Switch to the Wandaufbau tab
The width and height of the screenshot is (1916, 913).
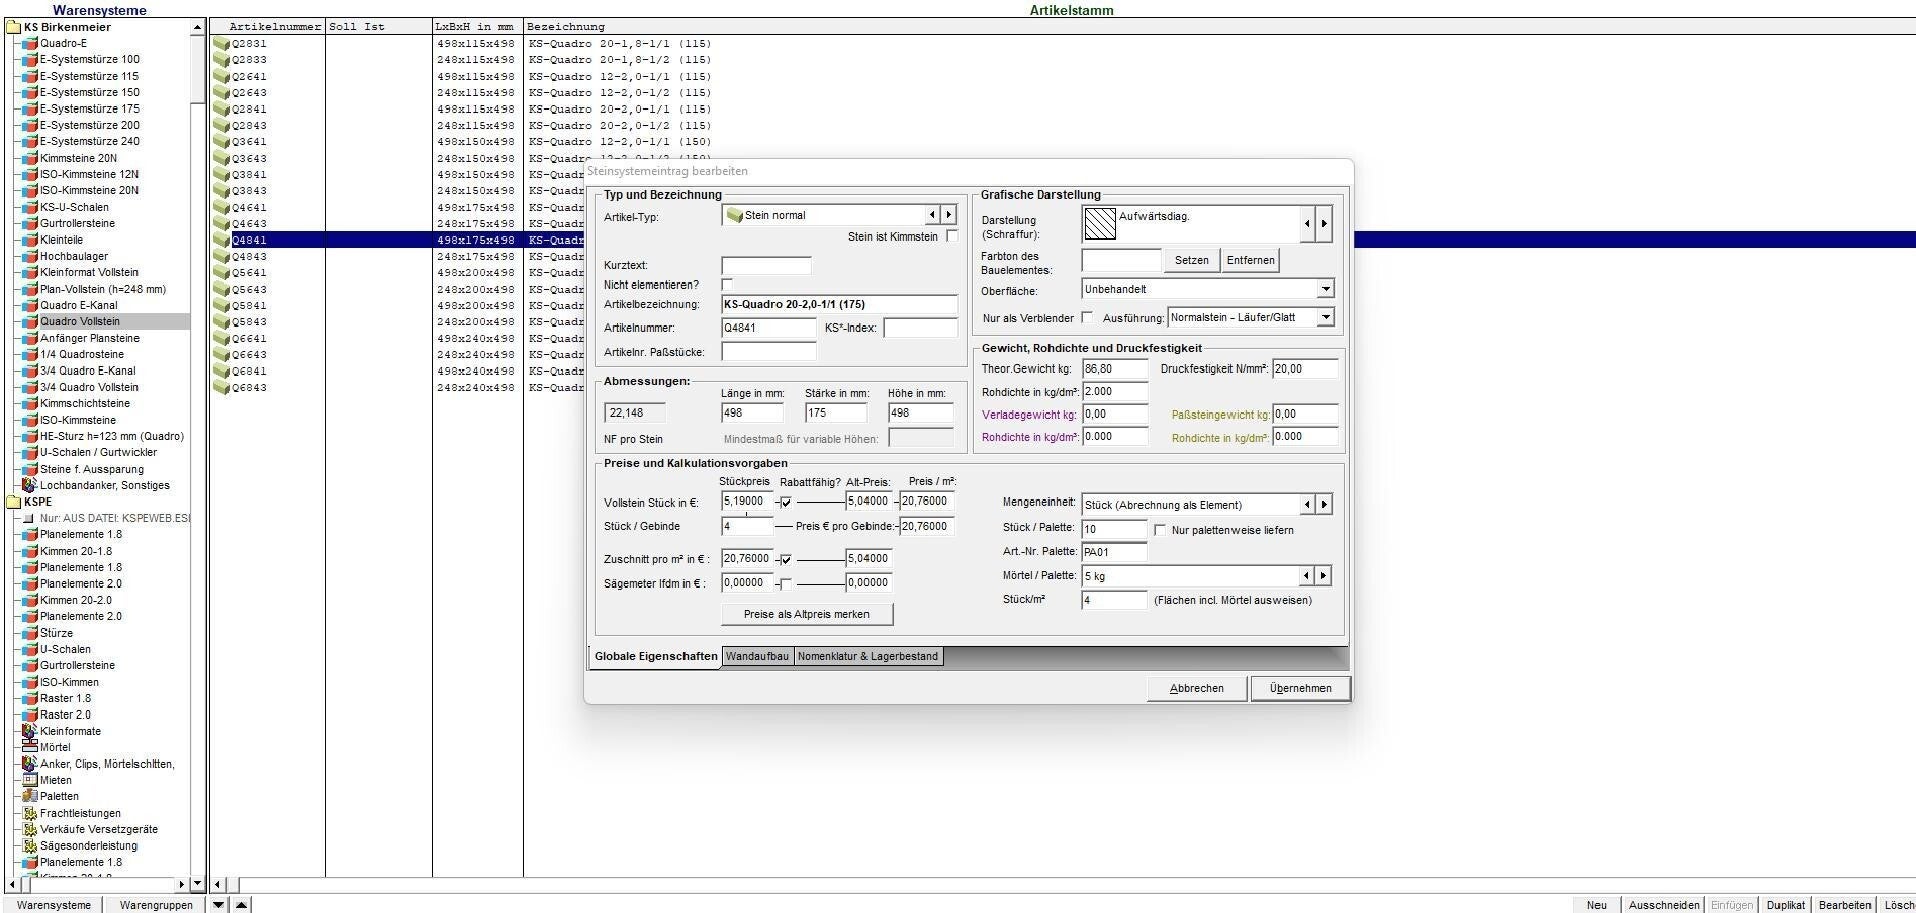click(757, 656)
